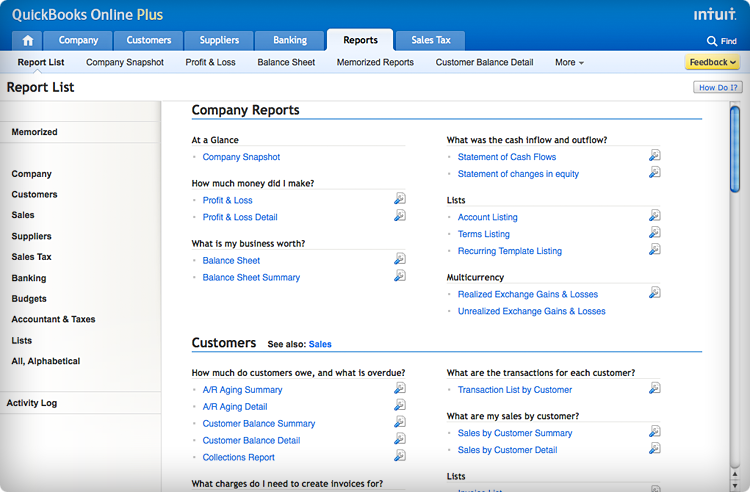Choose Profit & Loss in the sub-navigation bar
Screen dimensions: 750x492
click(210, 62)
